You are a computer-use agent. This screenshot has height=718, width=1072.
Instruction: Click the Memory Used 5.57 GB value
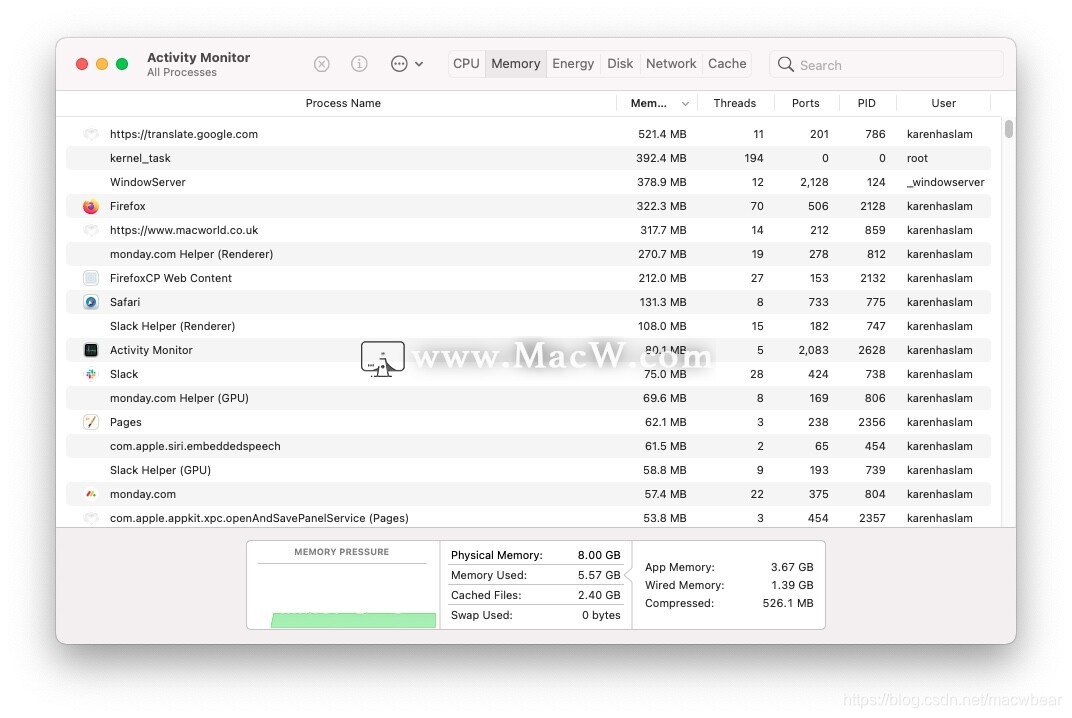point(599,575)
